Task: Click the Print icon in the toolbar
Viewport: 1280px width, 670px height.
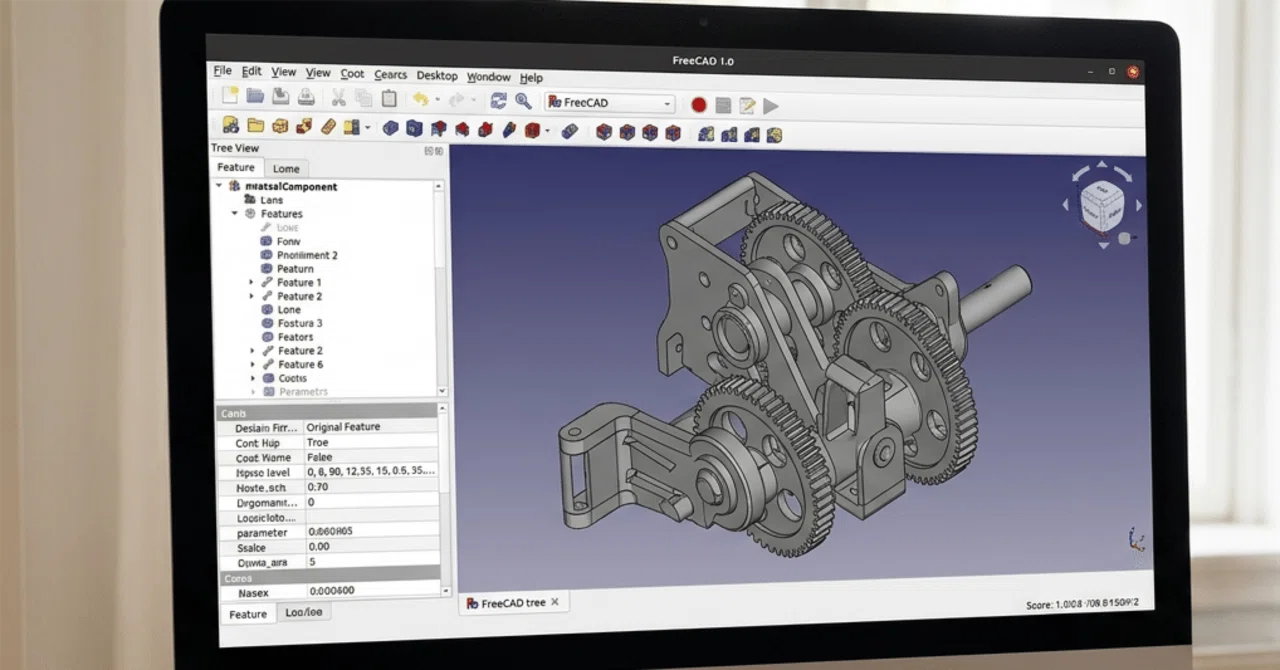Action: pyautogui.click(x=306, y=98)
